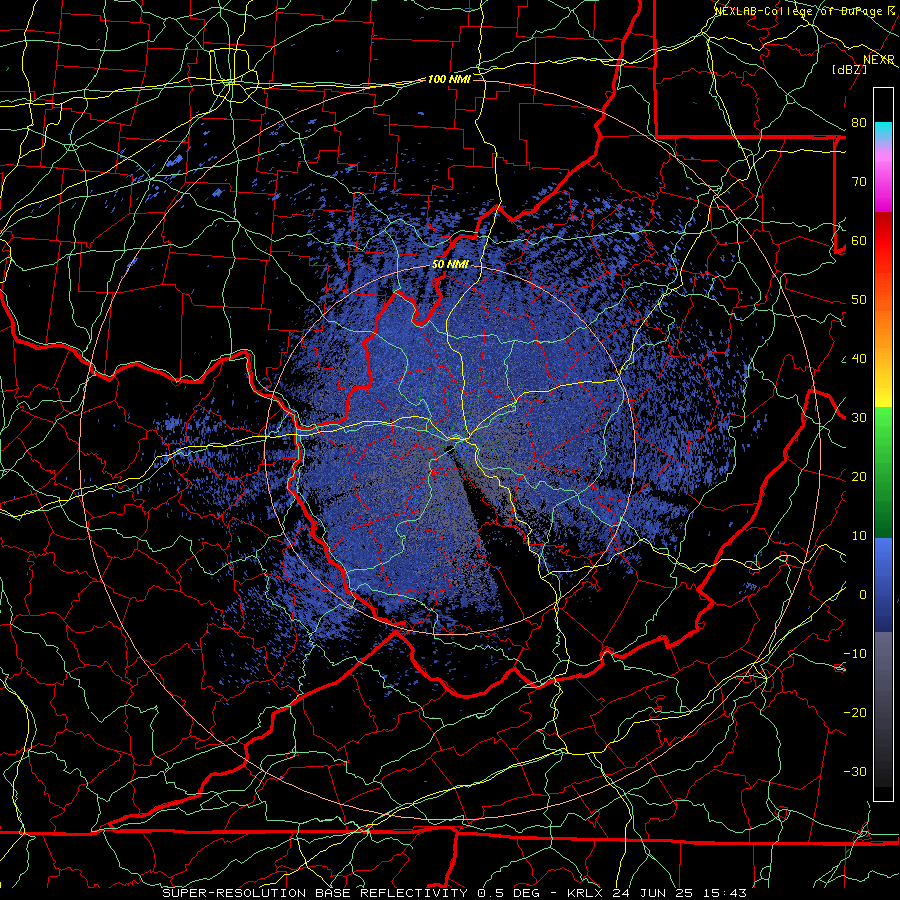Click the 15:43 timestamp in the caption

[723, 893]
